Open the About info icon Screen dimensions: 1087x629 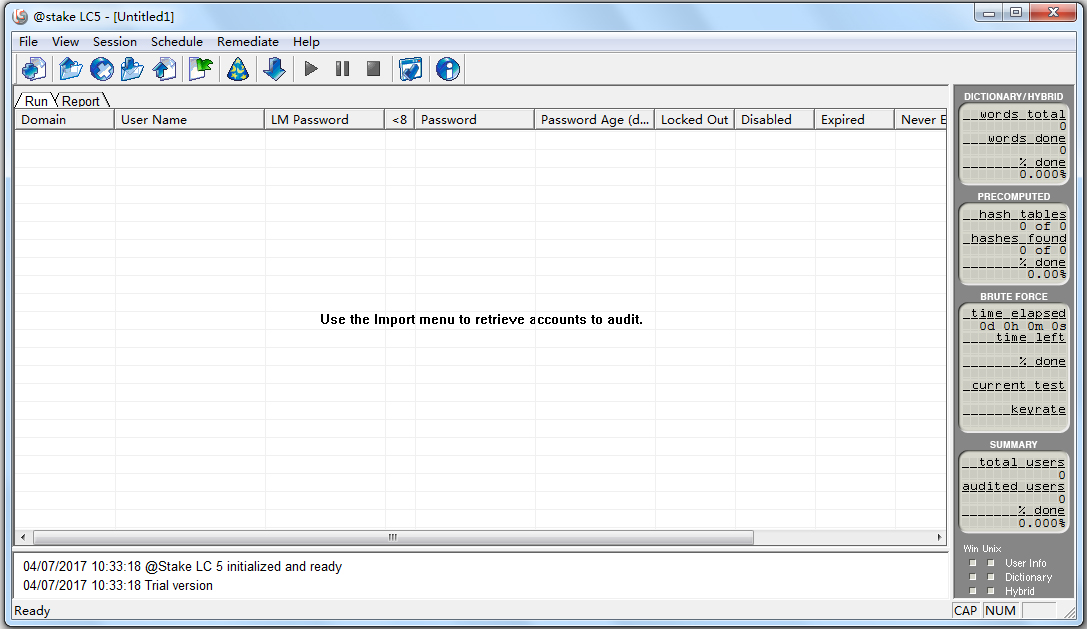447,69
